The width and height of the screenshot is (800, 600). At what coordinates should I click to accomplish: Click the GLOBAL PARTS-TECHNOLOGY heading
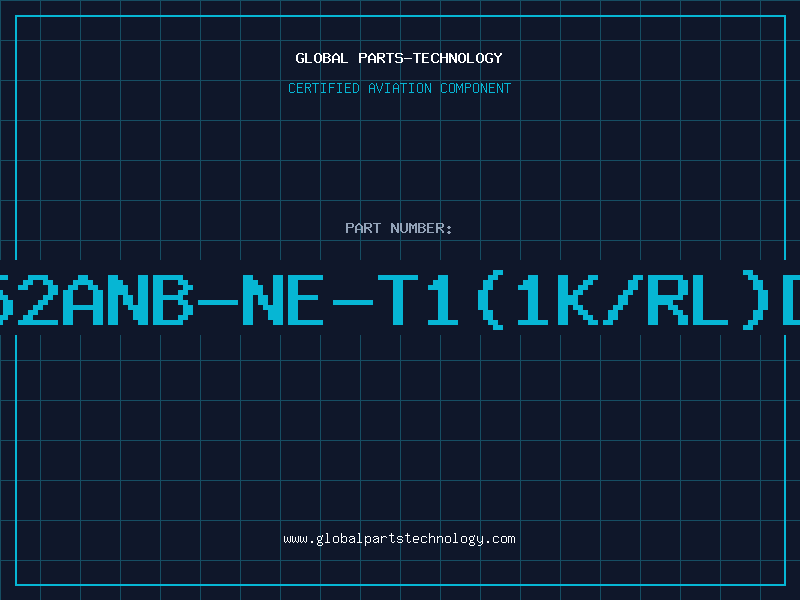[x=399, y=58]
